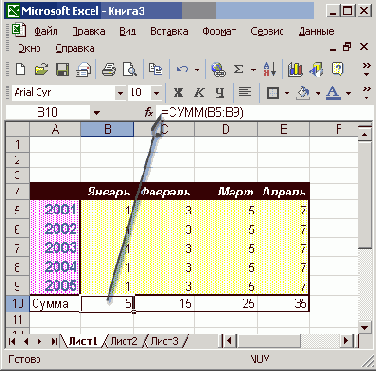
Task: Switch to the Лист2 sheet tab
Action: point(124,341)
